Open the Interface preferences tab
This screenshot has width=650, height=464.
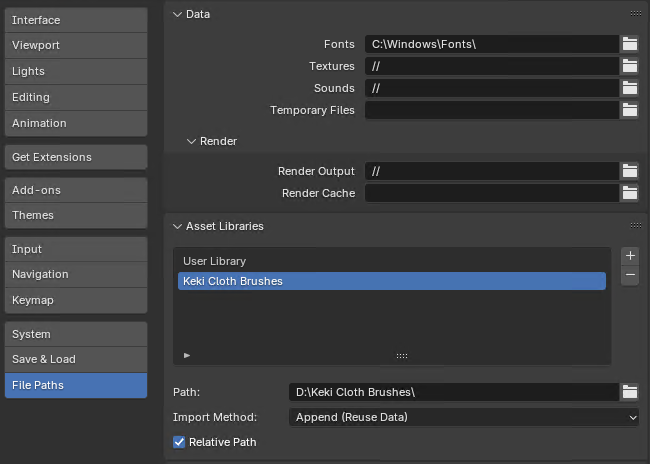[76, 20]
